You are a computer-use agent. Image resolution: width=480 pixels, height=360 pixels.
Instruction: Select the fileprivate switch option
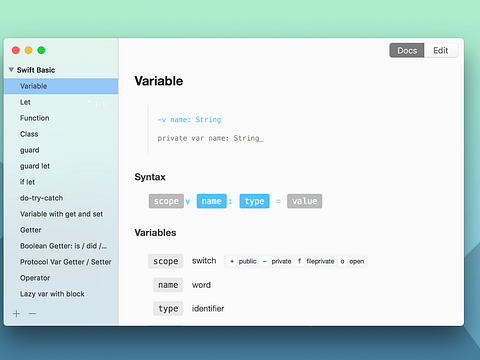316,261
